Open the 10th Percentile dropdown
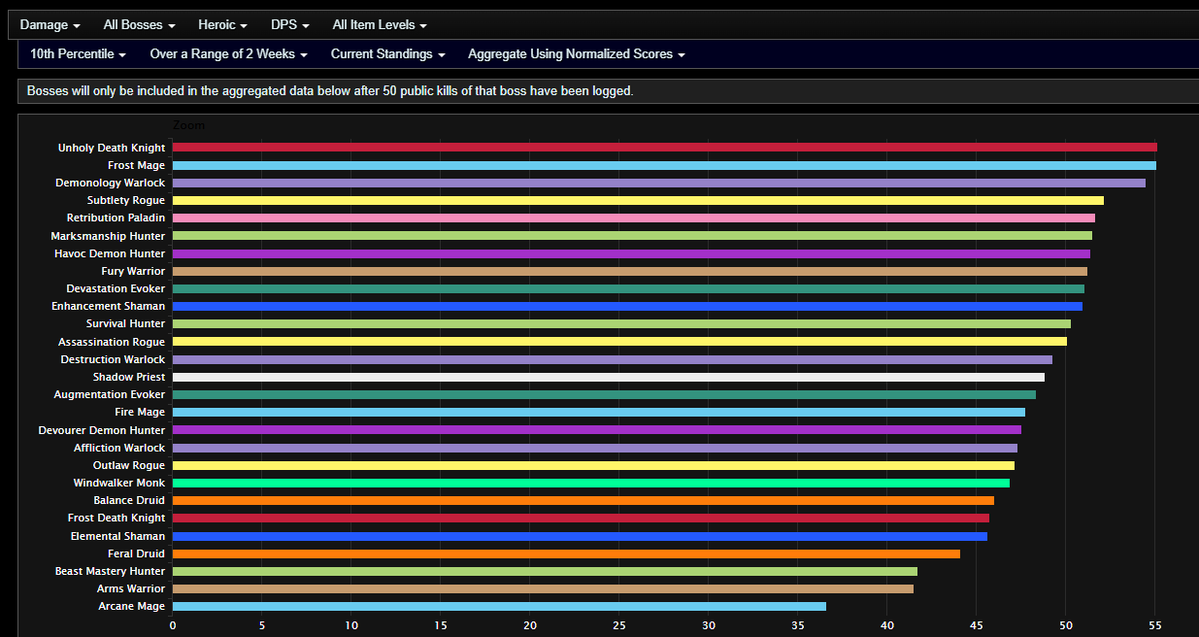The image size is (1199, 637). [x=78, y=54]
